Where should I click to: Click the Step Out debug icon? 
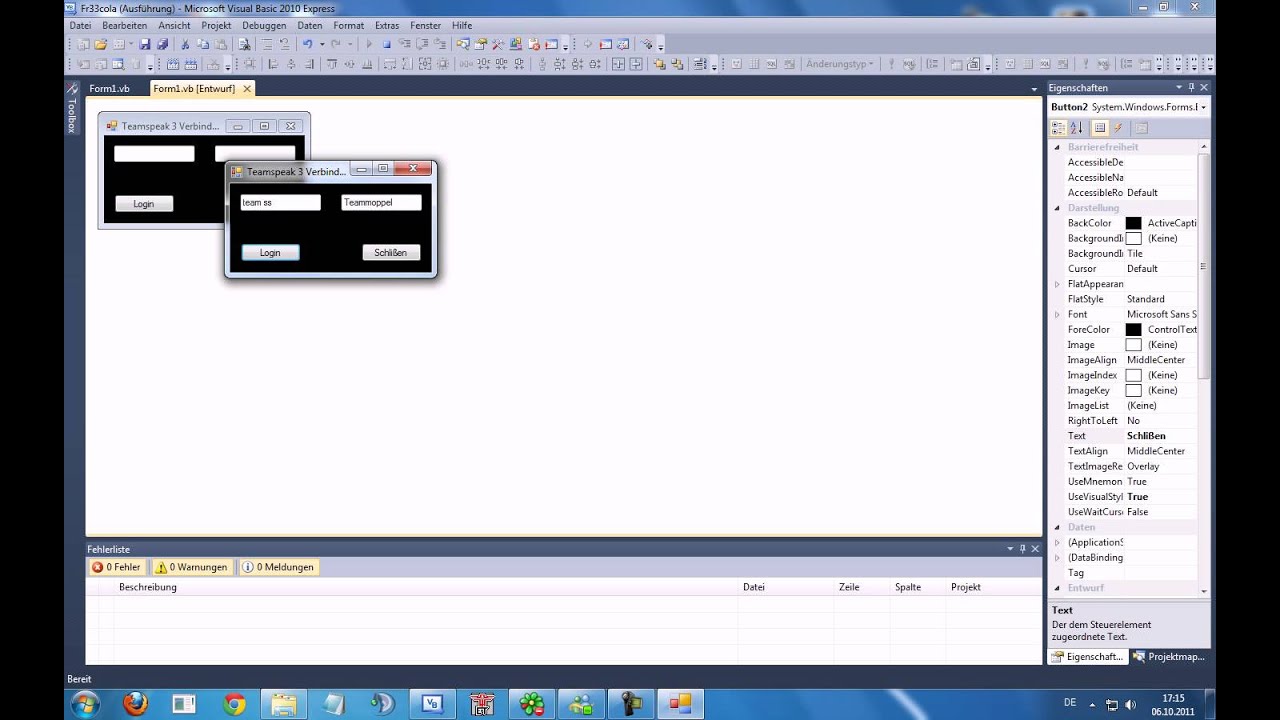coord(440,44)
